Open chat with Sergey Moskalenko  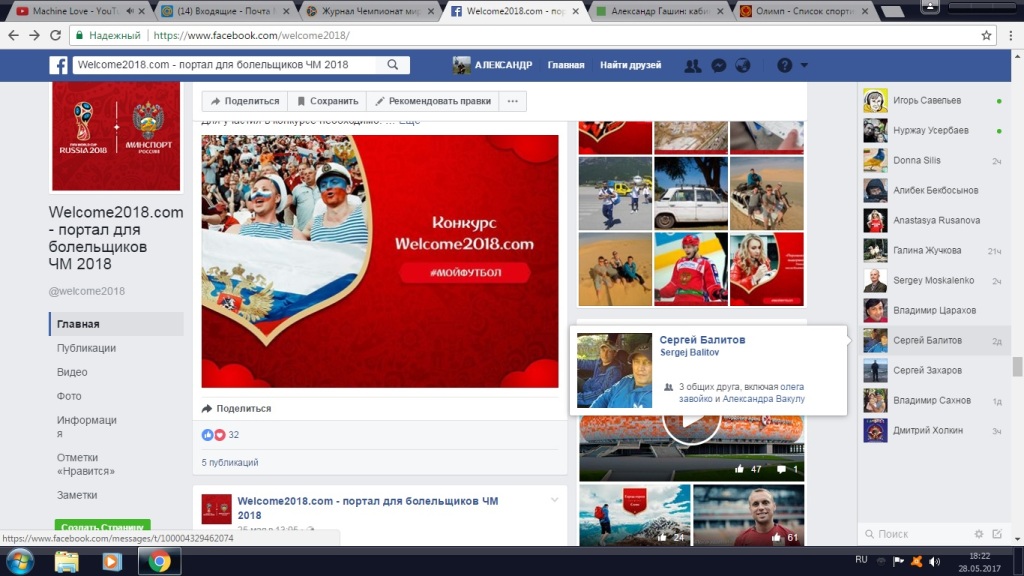click(933, 281)
